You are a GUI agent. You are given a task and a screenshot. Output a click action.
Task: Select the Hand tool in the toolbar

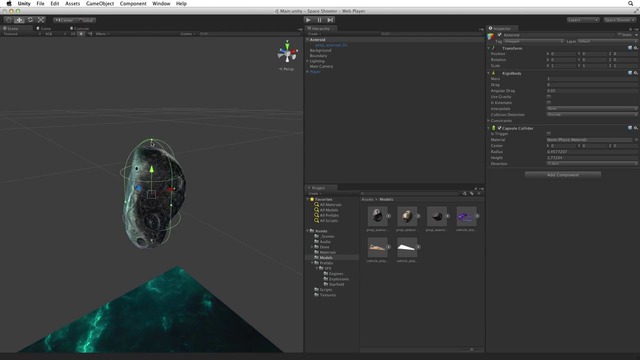pyautogui.click(x=9, y=20)
